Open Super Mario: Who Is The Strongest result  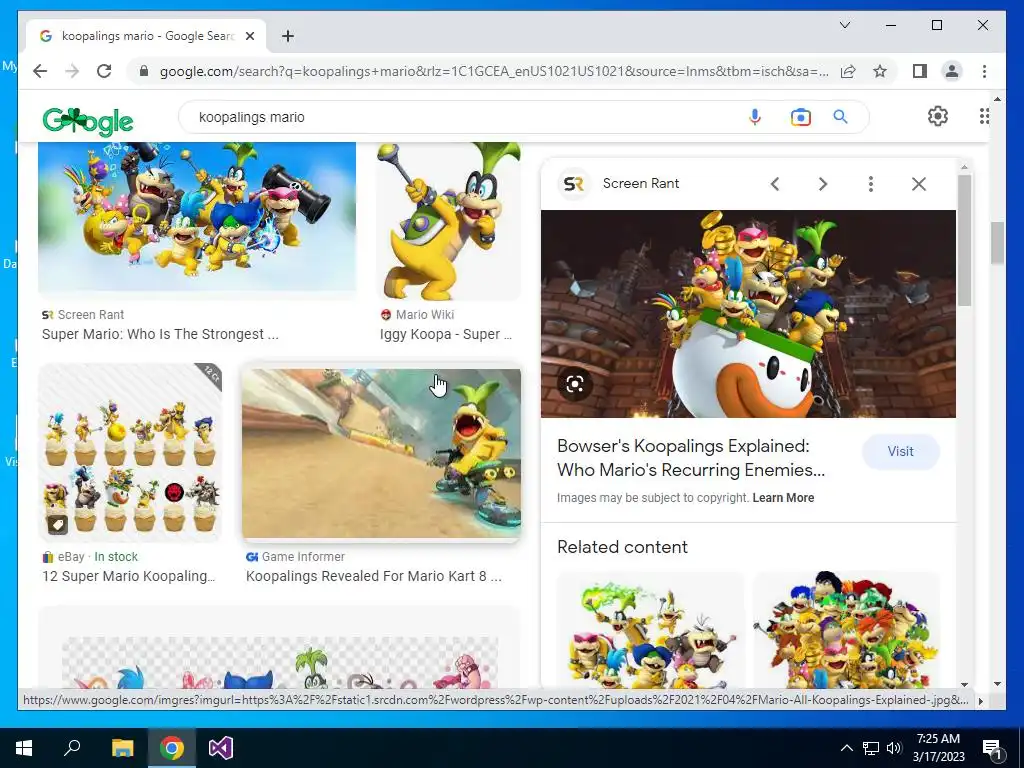click(x=160, y=334)
